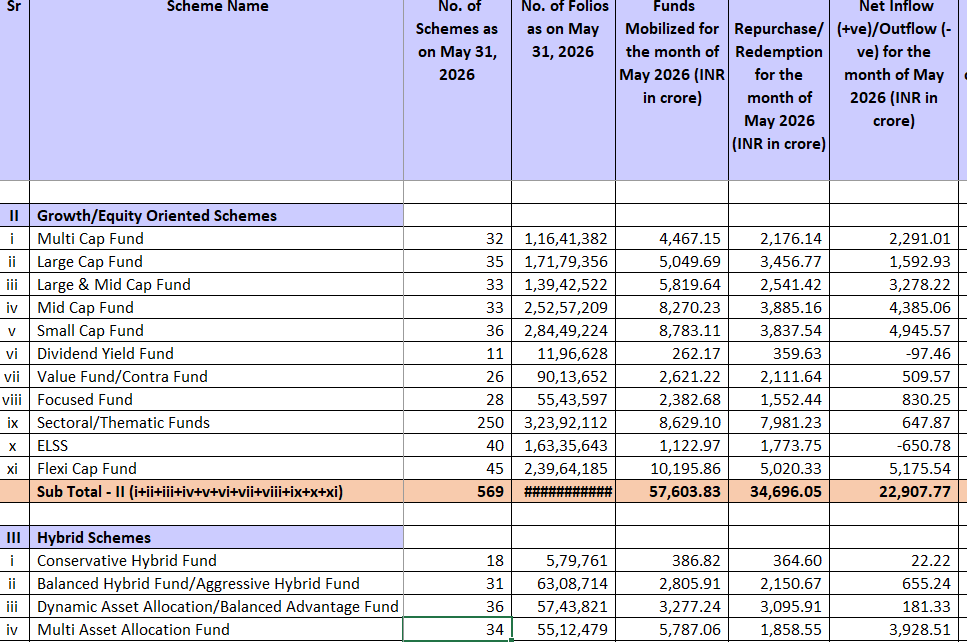967x642 pixels.
Task: Select the Net Inflow/Outflow header cell
Action: tap(894, 90)
